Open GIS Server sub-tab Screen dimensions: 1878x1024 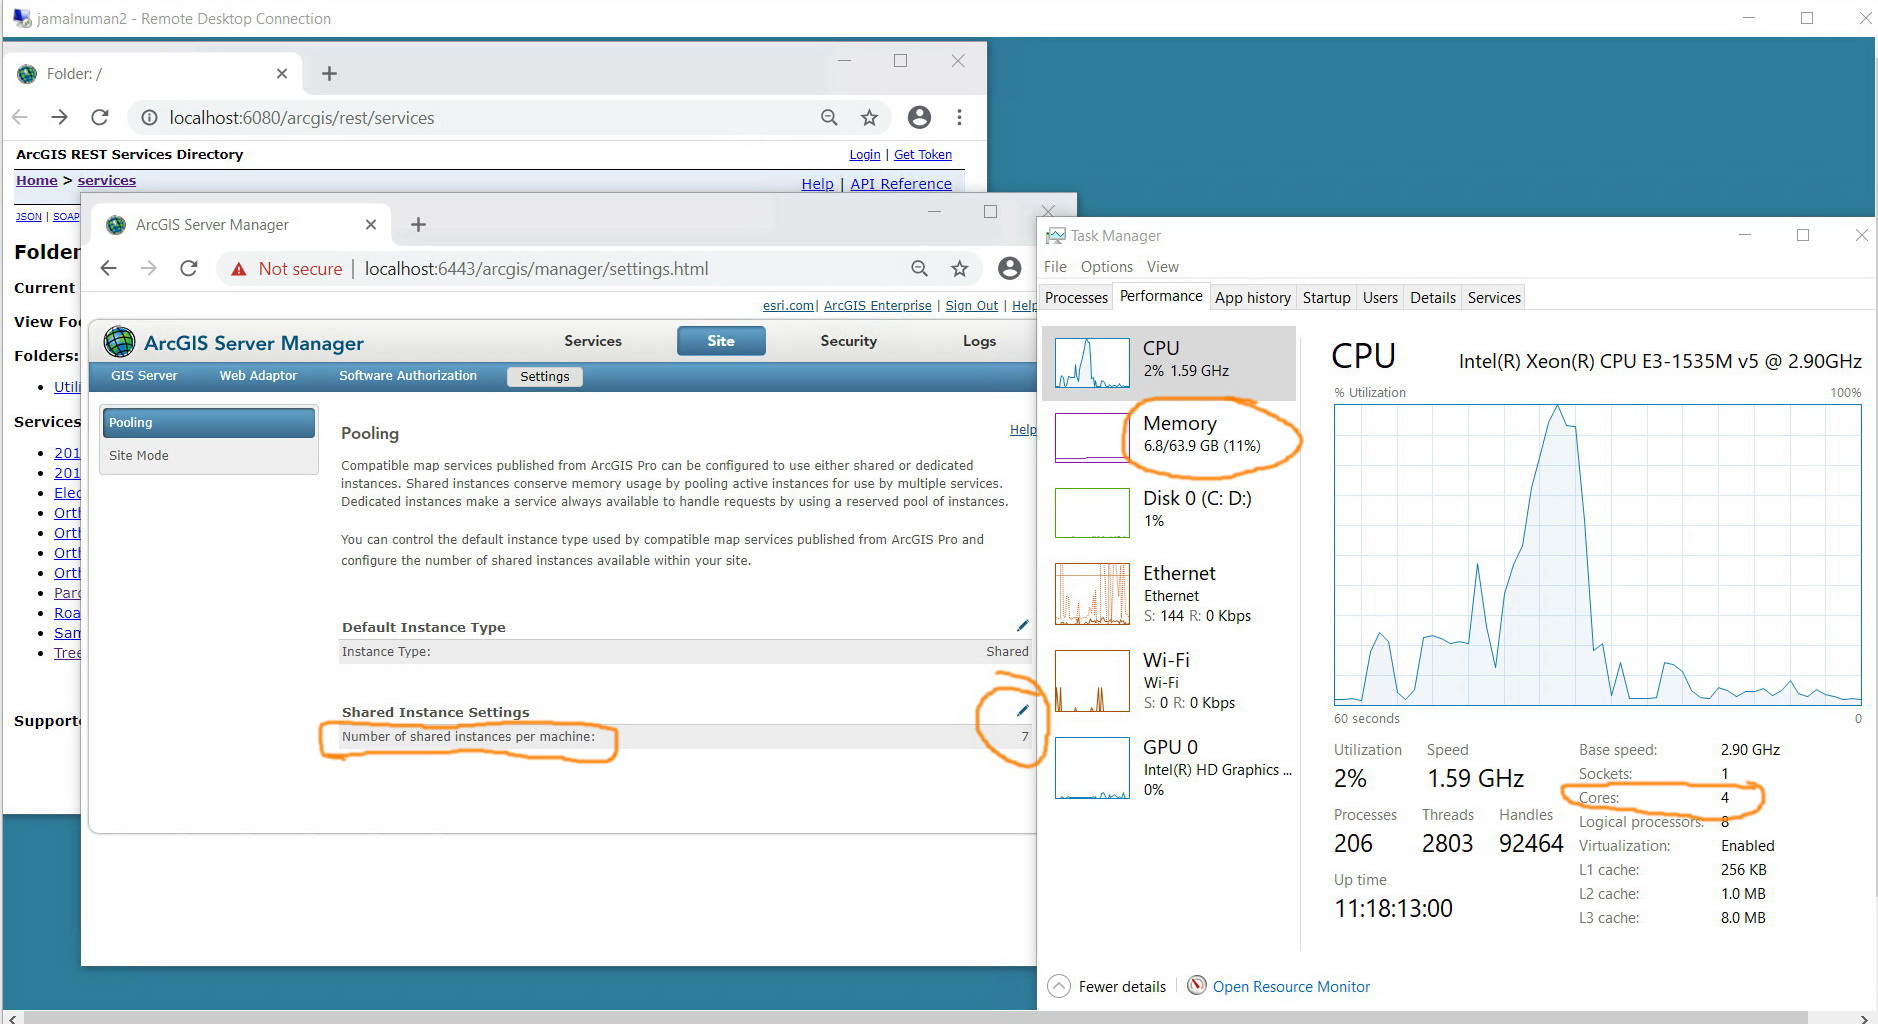tap(144, 376)
